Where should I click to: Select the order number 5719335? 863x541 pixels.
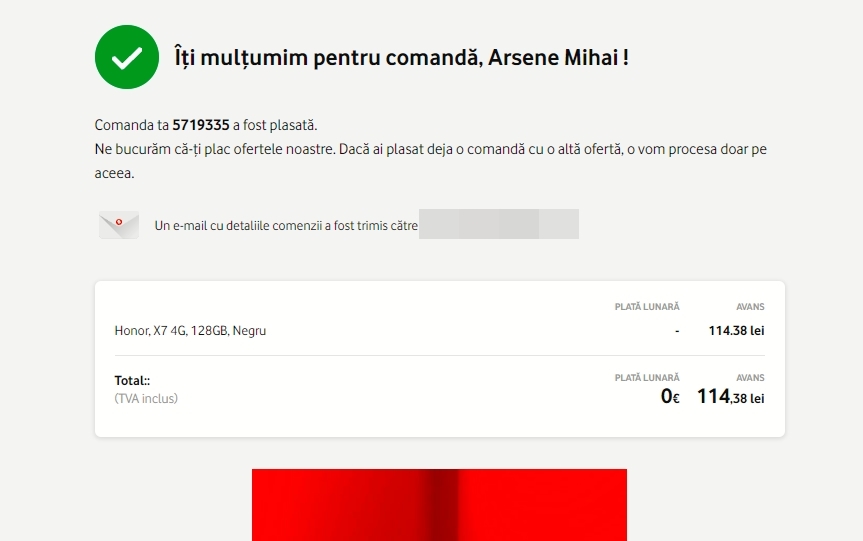(x=201, y=125)
